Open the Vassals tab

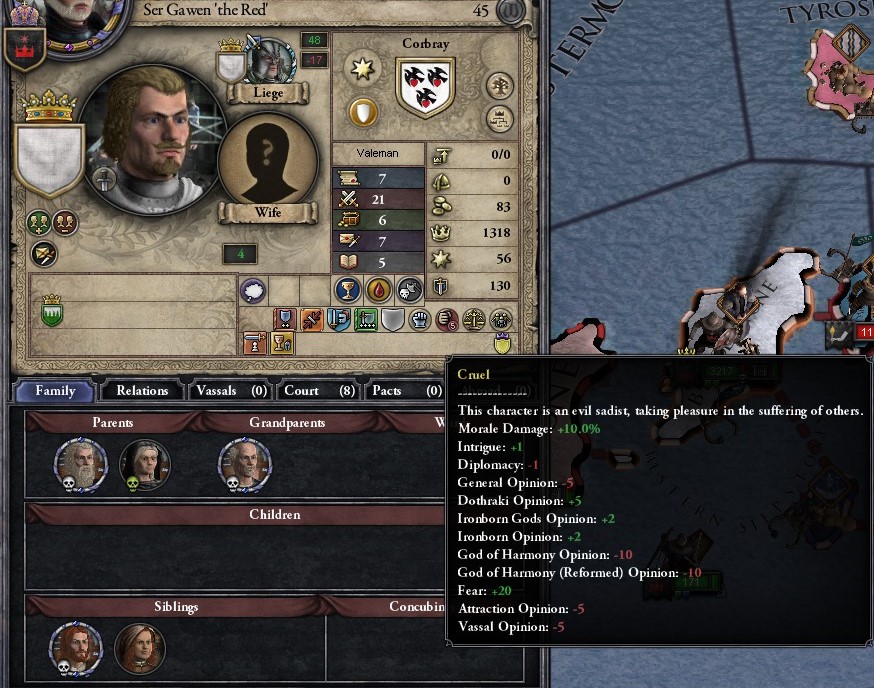(231, 390)
